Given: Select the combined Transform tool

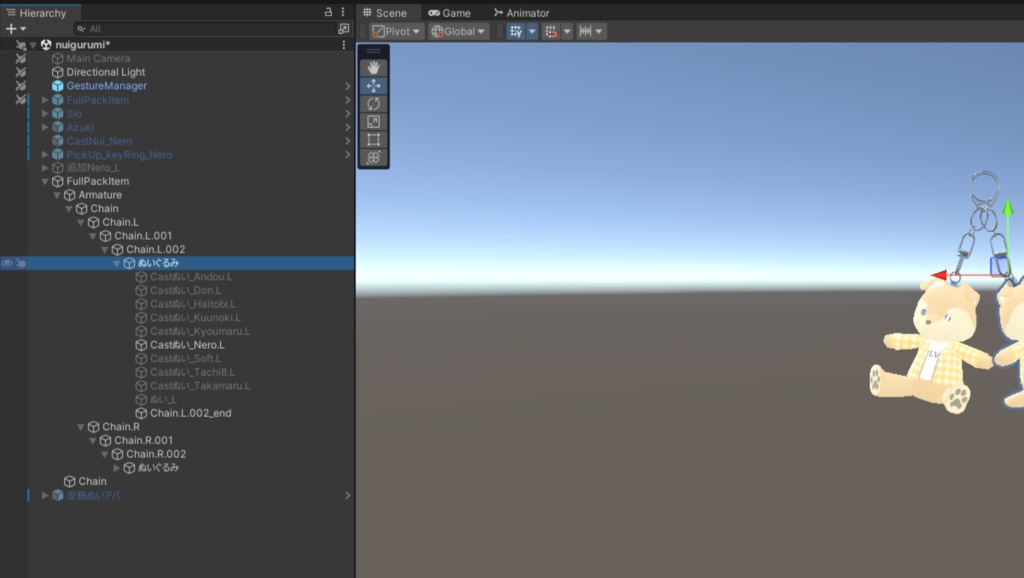Looking at the screenshot, I should (374, 157).
